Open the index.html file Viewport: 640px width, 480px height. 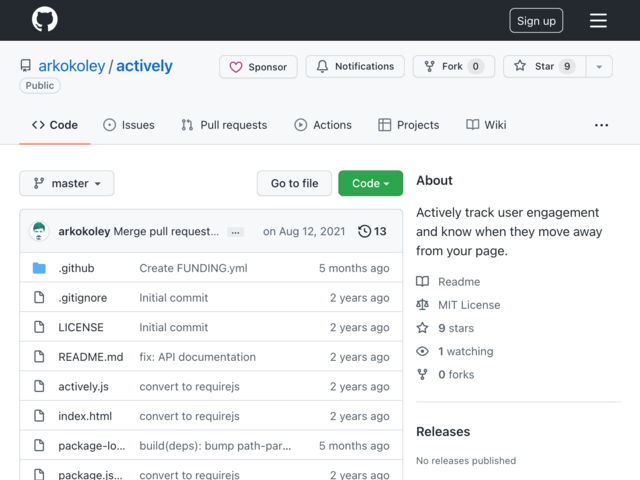pyautogui.click(x=85, y=416)
